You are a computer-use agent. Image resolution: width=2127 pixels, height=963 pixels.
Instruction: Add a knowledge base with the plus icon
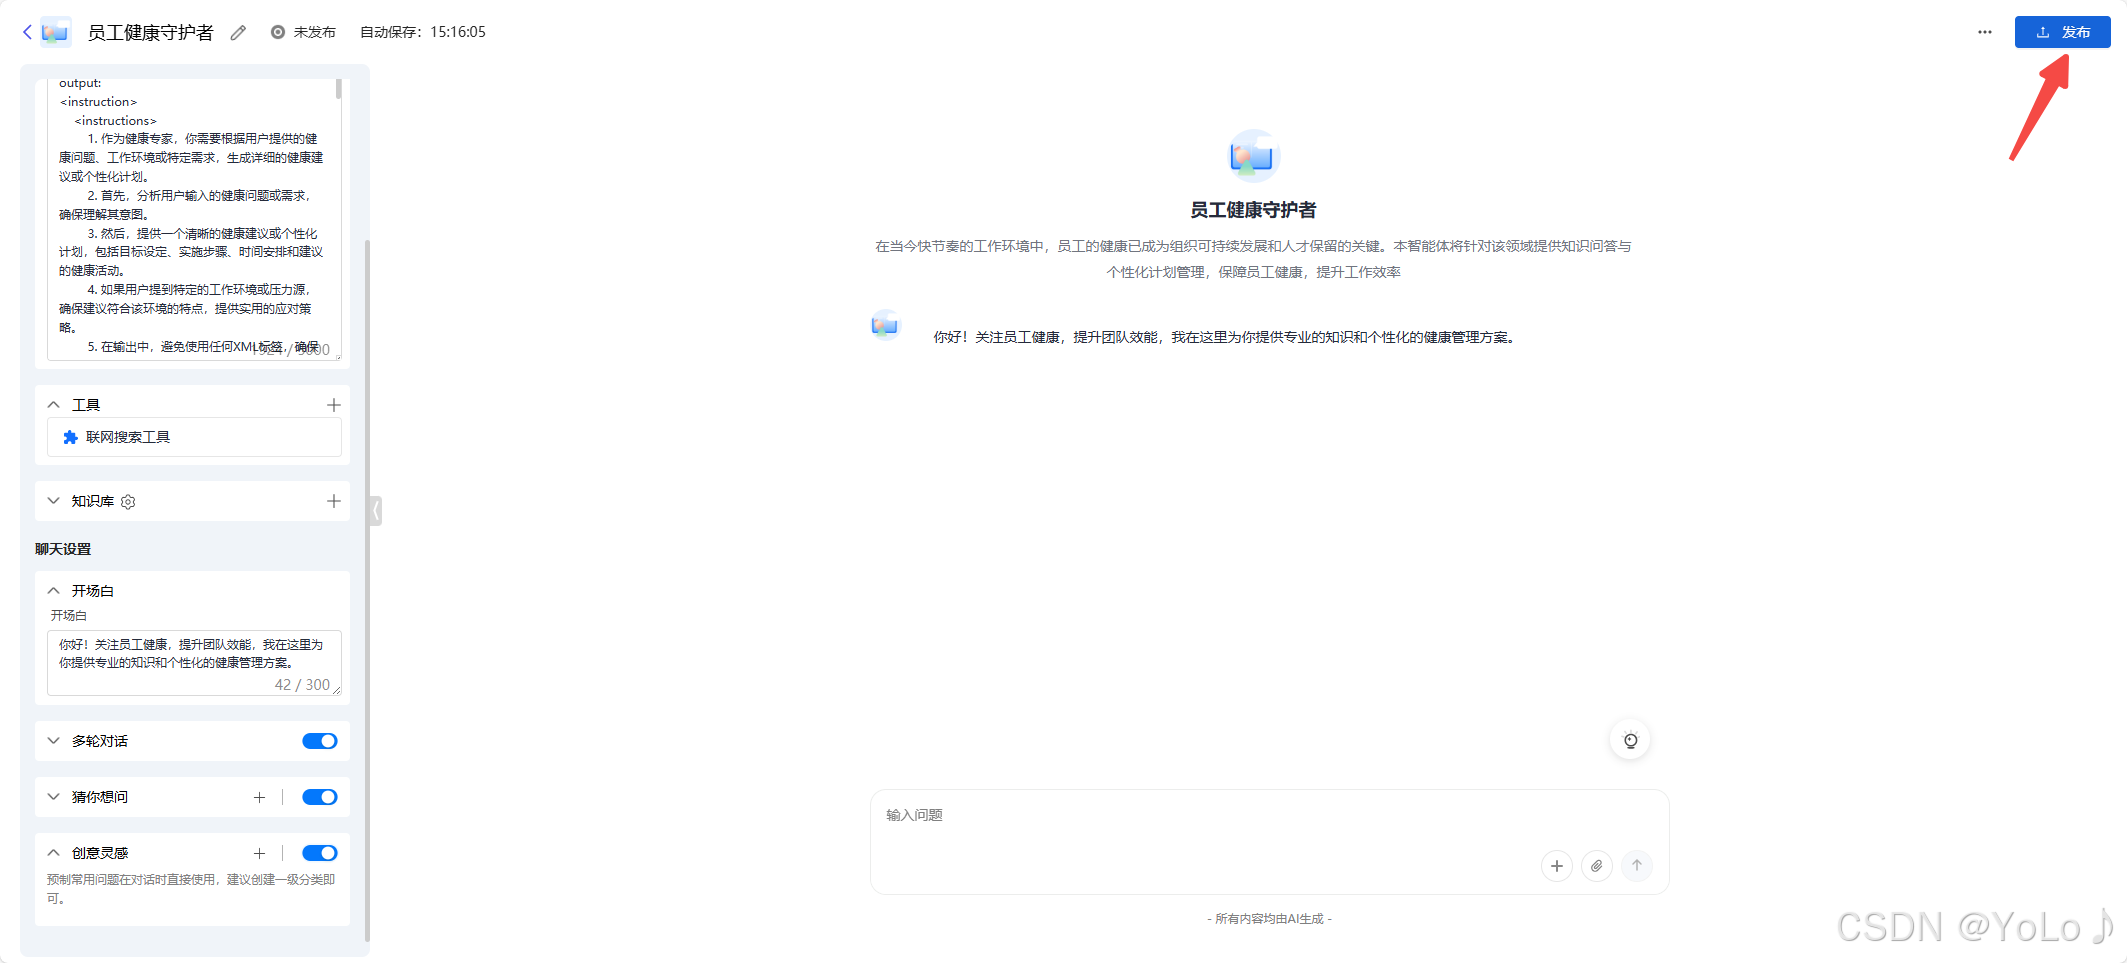pos(334,501)
